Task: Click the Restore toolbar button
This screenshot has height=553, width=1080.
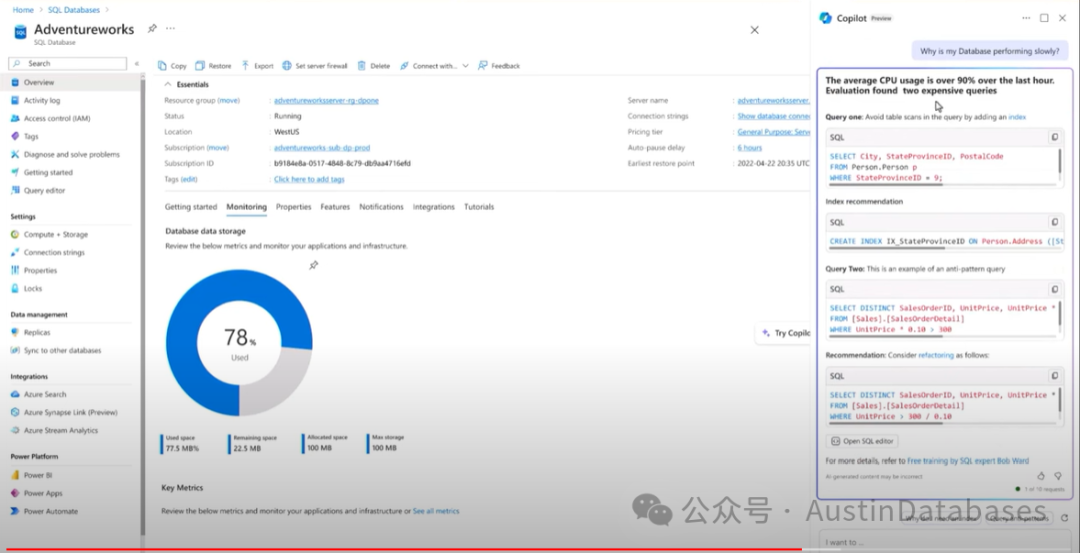Action: pos(214,66)
